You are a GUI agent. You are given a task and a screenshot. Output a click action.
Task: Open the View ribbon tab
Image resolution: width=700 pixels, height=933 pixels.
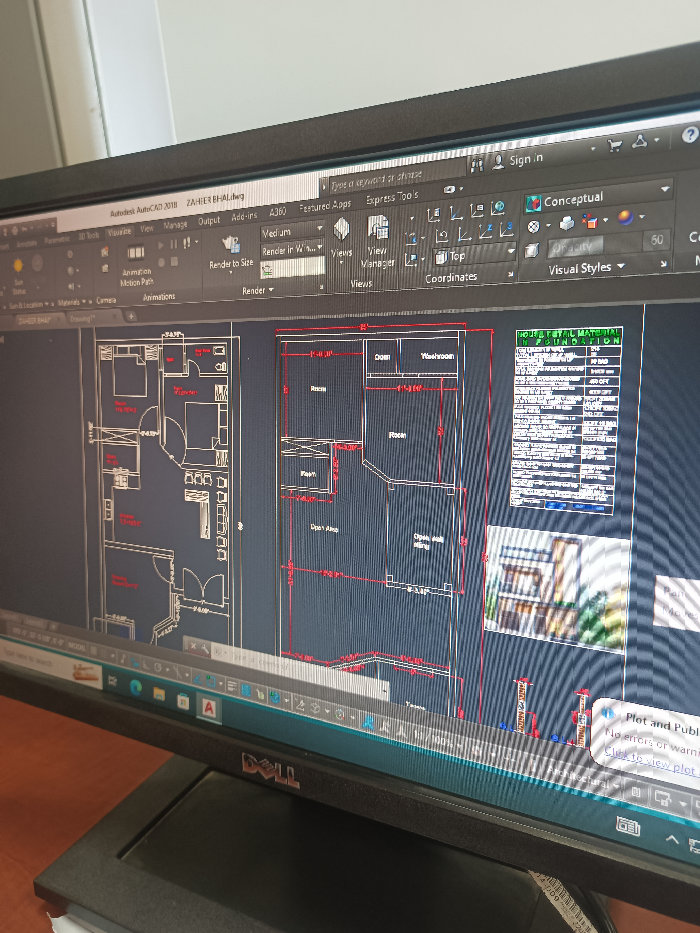147,228
